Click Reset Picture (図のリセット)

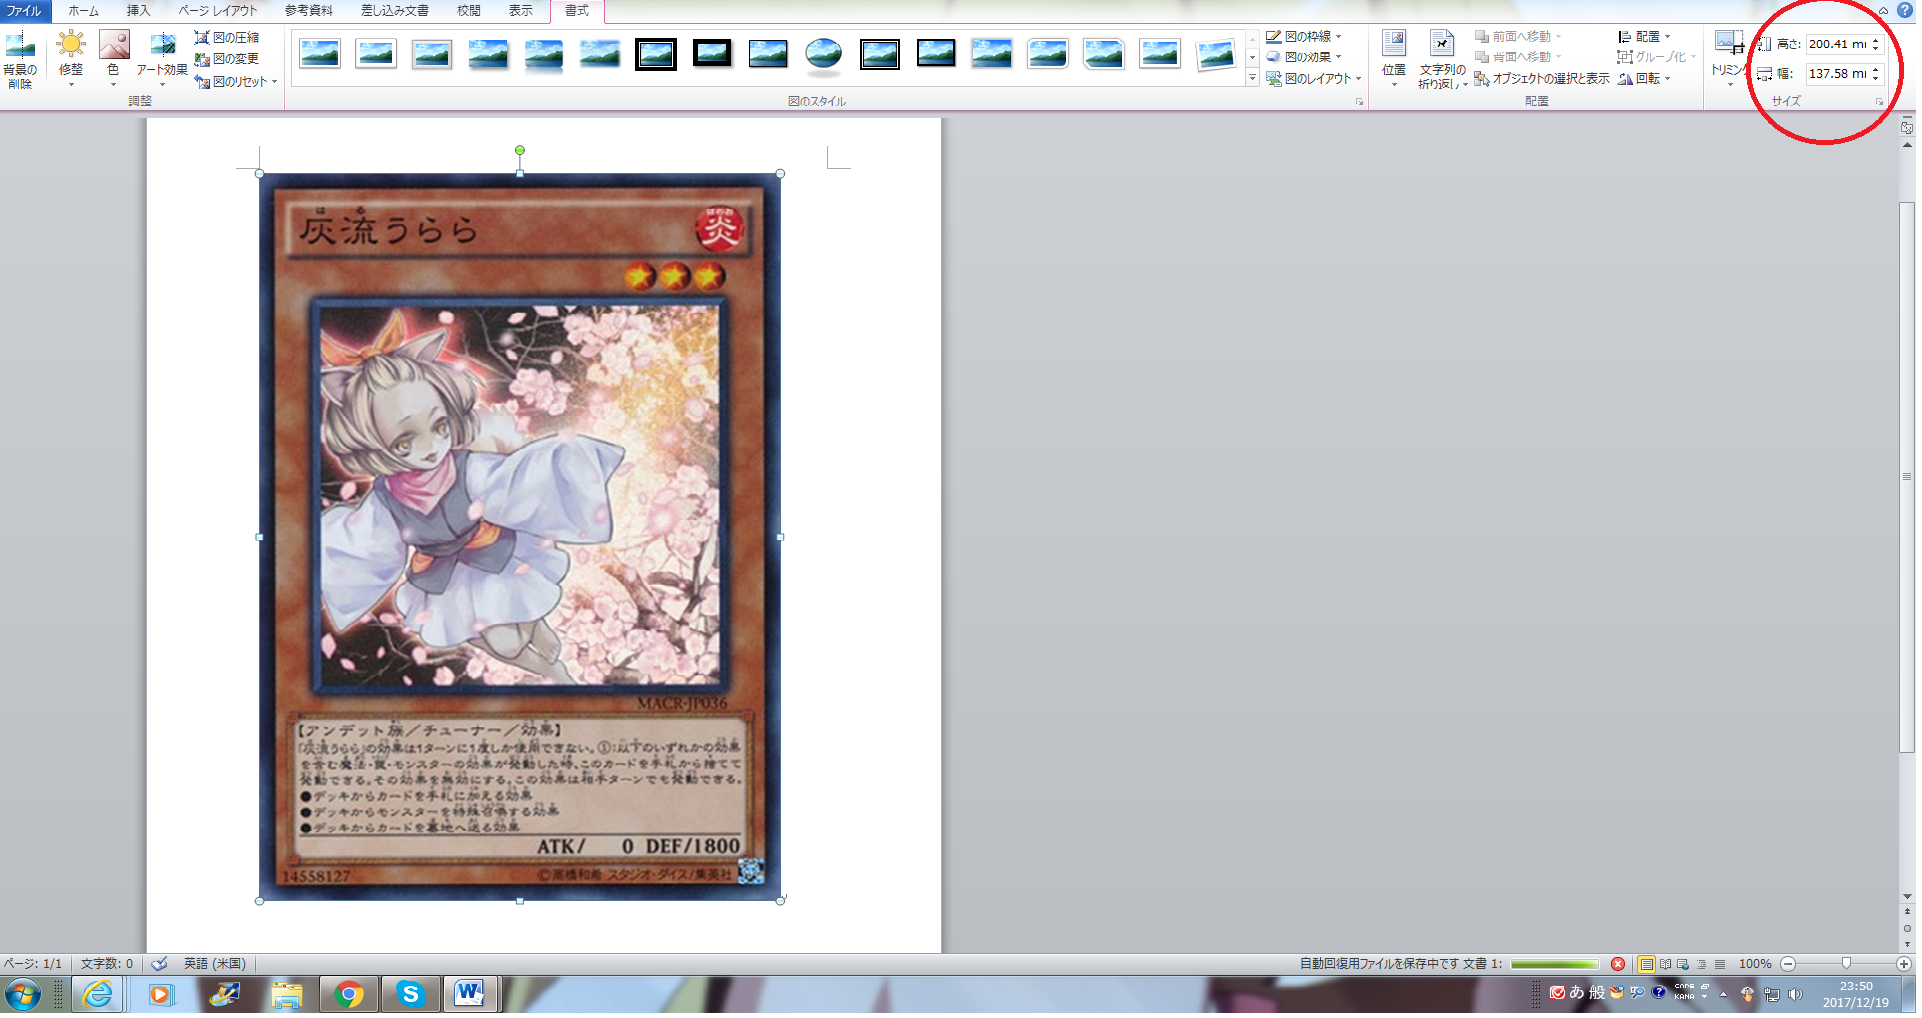[x=231, y=82]
